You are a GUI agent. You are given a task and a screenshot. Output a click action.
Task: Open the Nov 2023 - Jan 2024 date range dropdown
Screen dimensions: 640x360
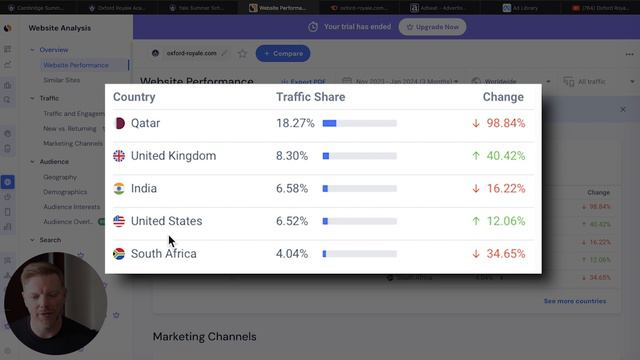tap(401, 81)
